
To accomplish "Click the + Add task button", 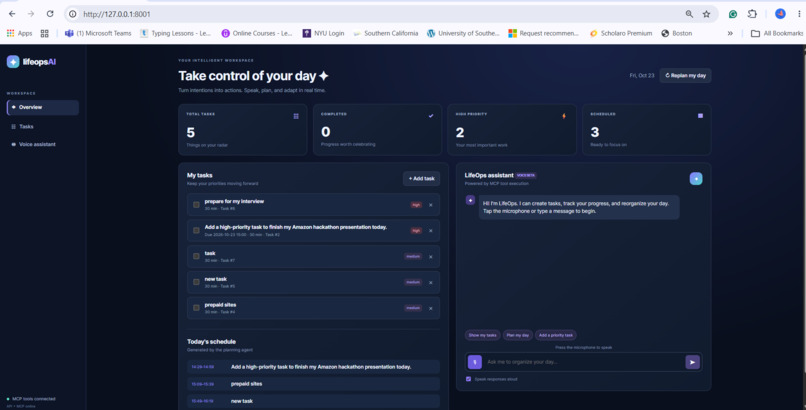I will click(x=422, y=178).
